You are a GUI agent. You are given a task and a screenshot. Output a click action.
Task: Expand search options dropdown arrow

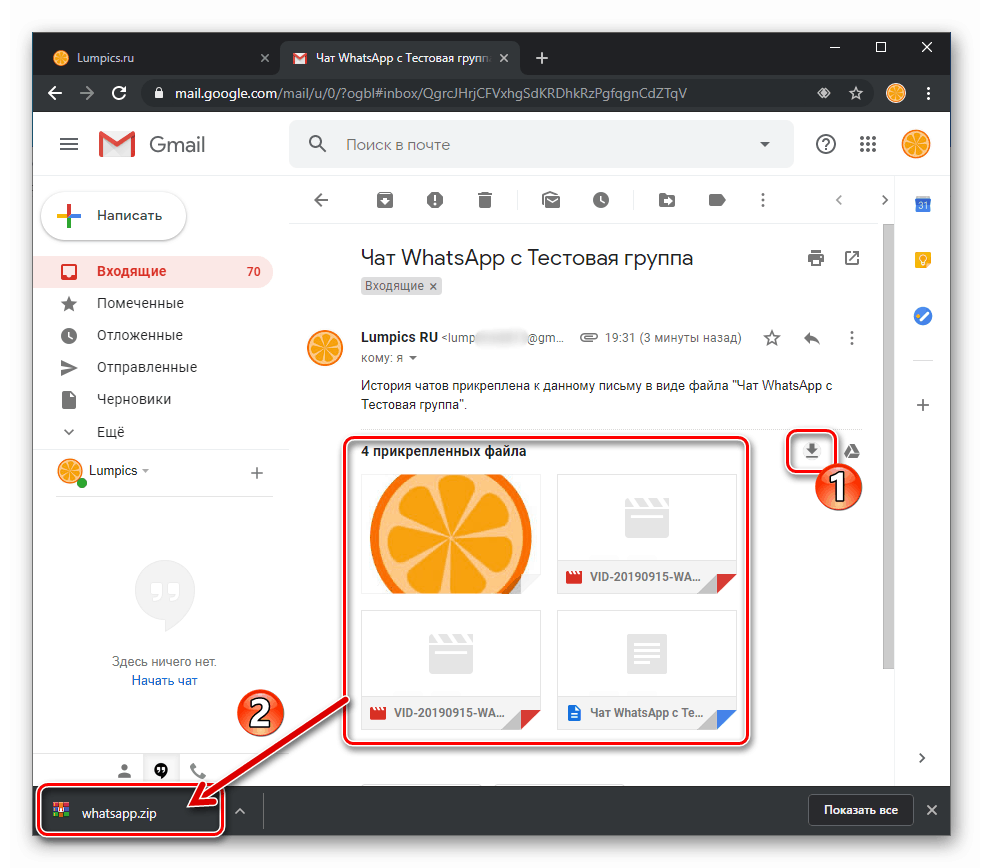[x=765, y=145]
